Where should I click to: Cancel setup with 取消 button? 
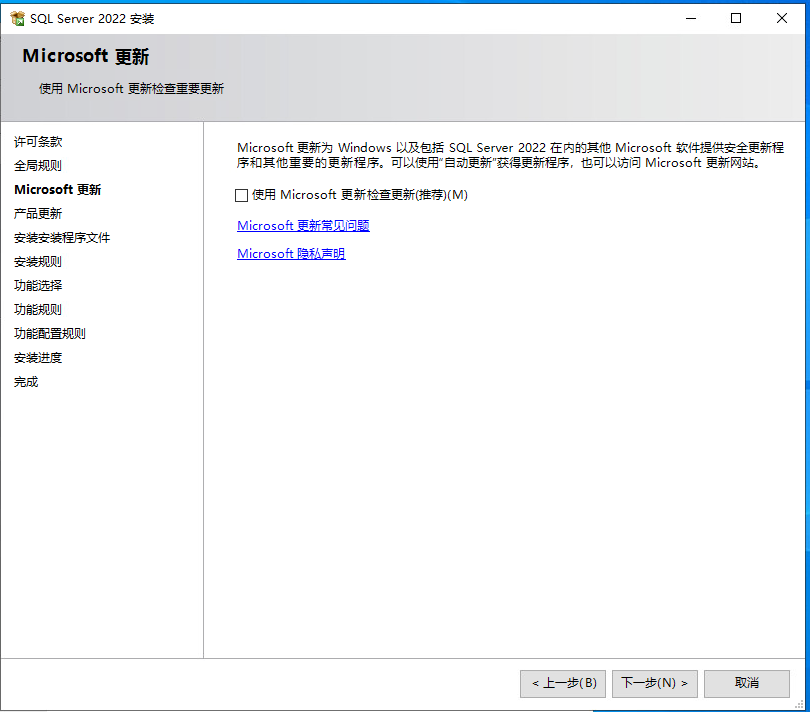click(746, 684)
